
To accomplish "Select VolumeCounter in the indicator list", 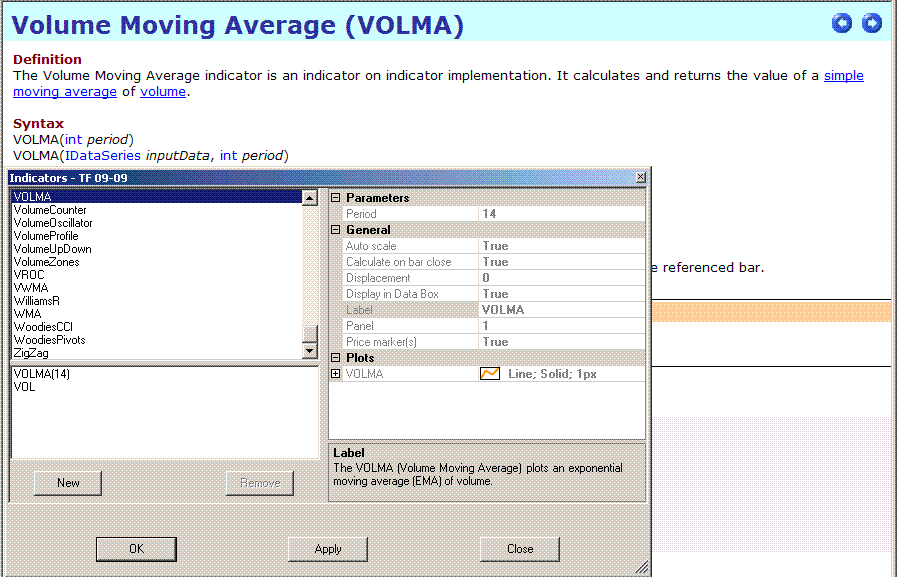I will click(x=157, y=210).
